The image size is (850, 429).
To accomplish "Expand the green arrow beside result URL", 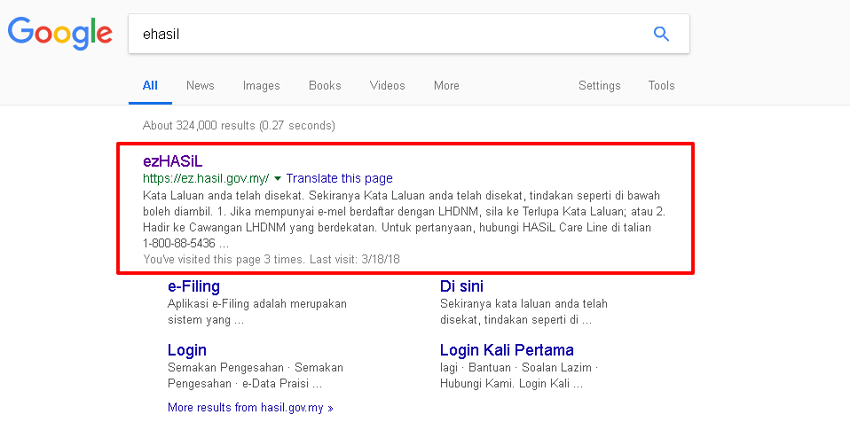I will pos(277,178).
